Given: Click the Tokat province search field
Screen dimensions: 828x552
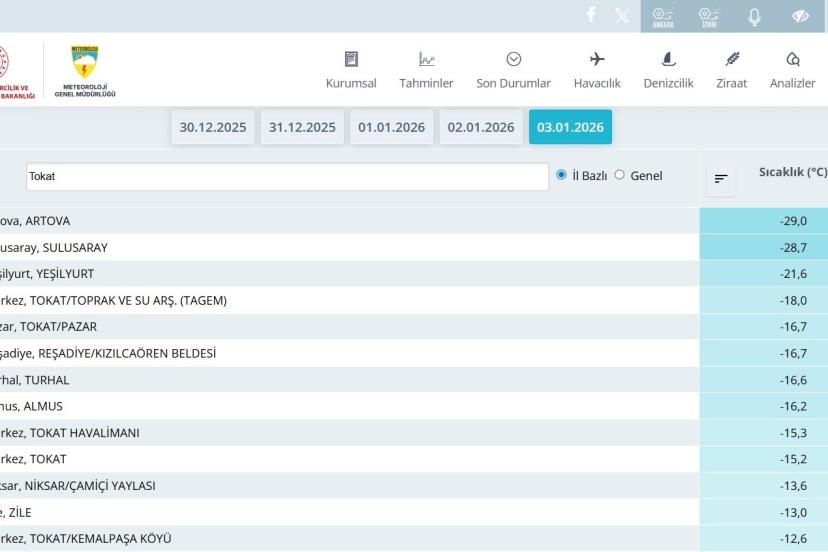Looking at the screenshot, I should [x=288, y=176].
